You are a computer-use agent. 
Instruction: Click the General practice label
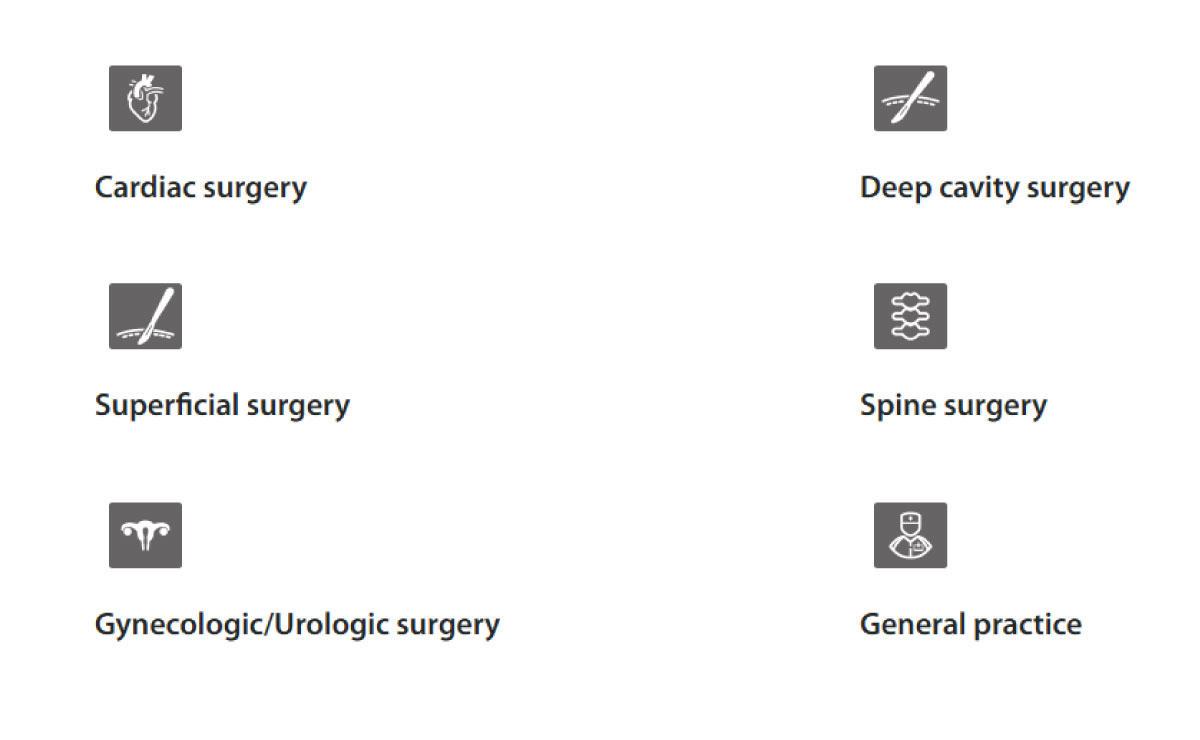(970, 624)
